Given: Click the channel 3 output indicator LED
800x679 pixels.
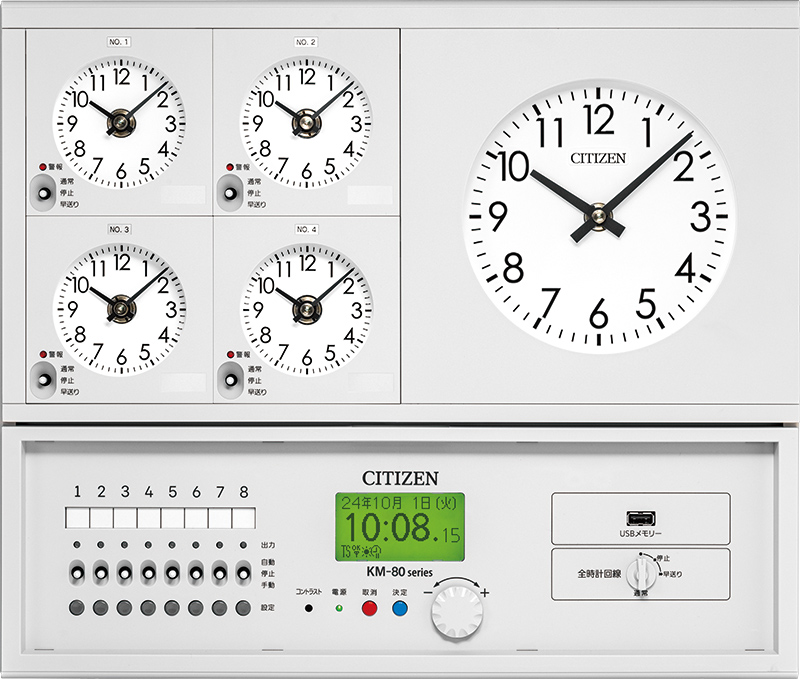Looking at the screenshot, I should 124,545.
